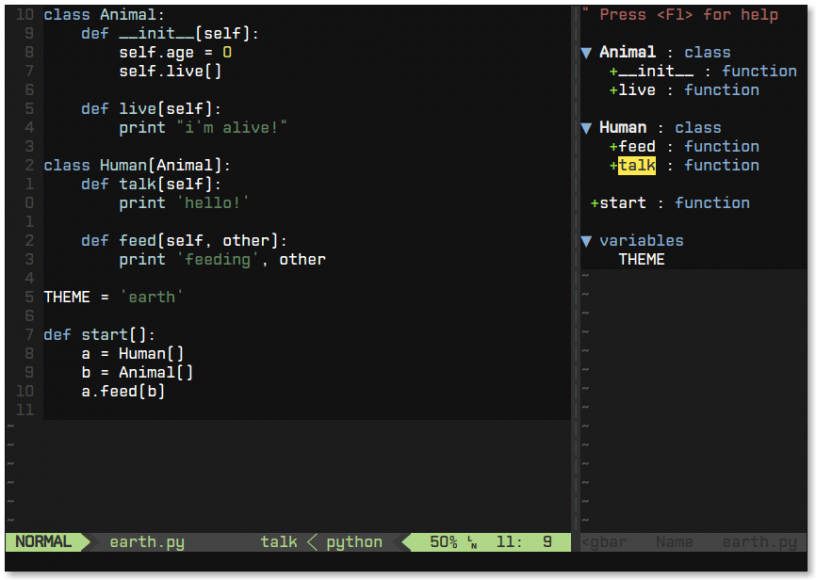Click the 50% scroll position indicator
Viewport: 816px width, 580px height.
click(x=443, y=542)
